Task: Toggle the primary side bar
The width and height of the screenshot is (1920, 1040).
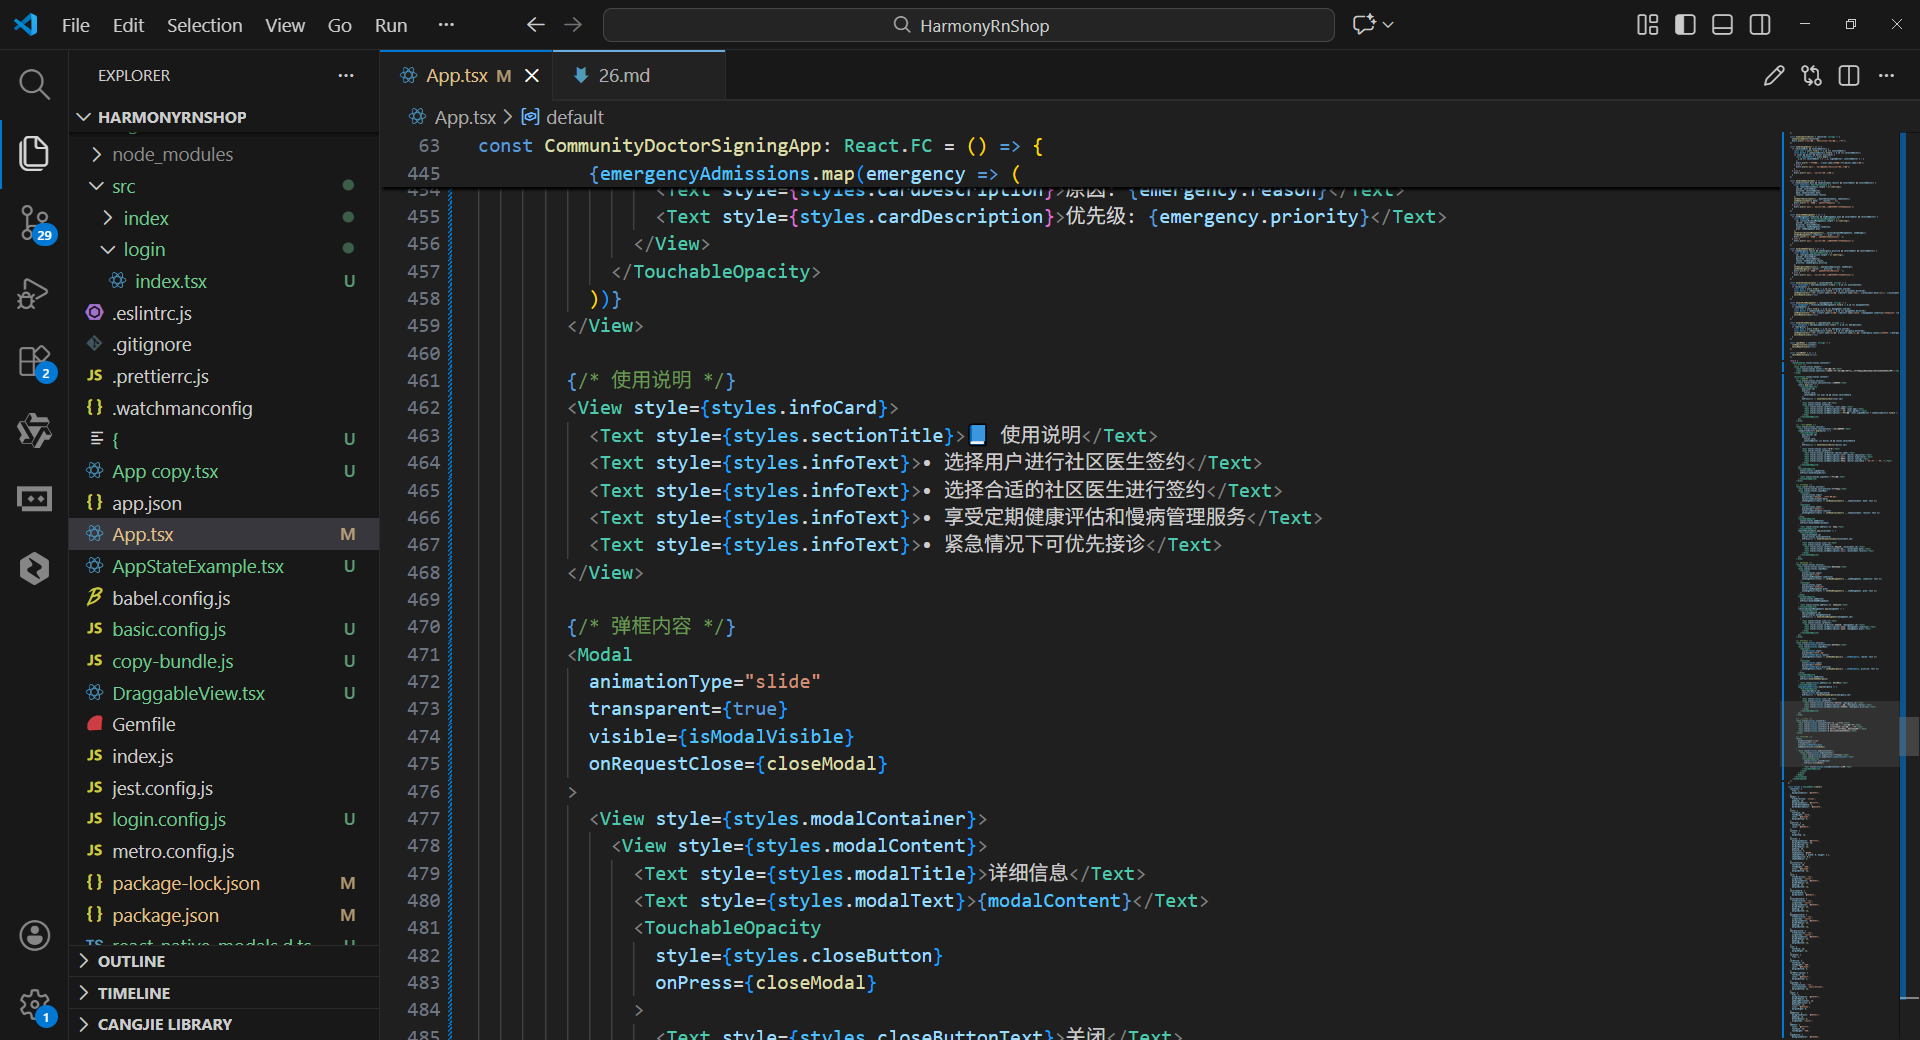Action: pos(1685,25)
